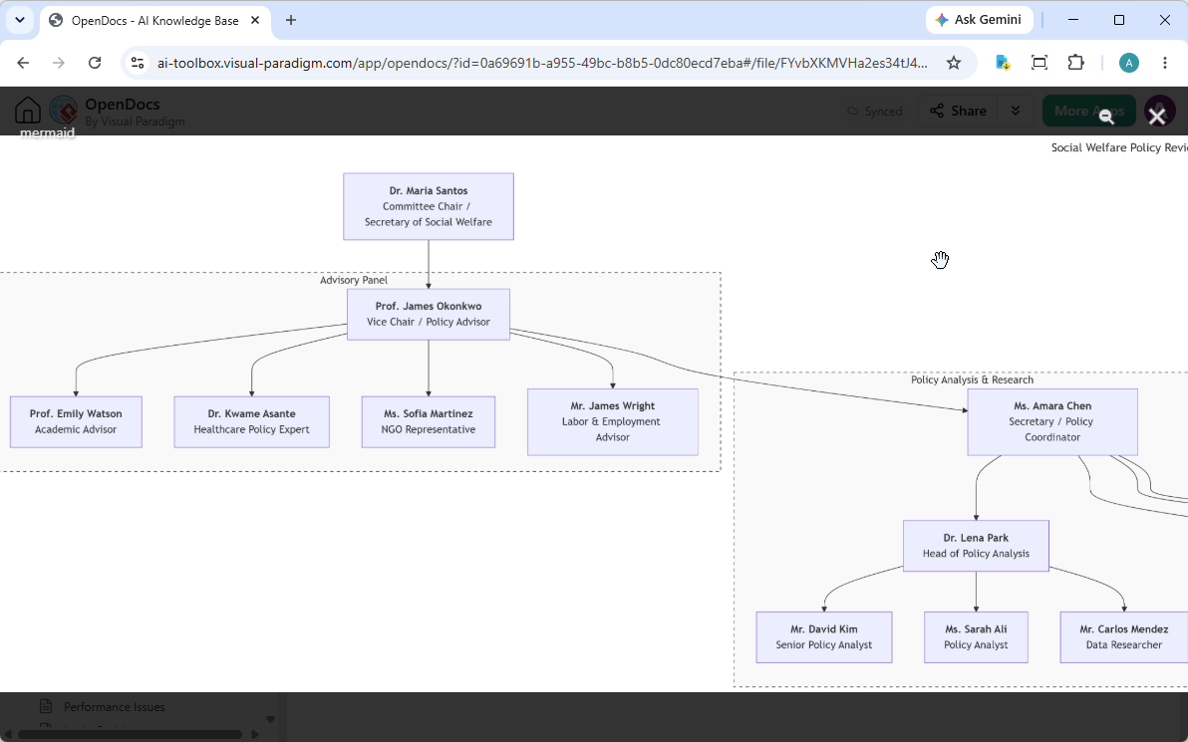Image resolution: width=1188 pixels, height=742 pixels.
Task: Close the OpenDocs browser tab
Action: [x=255, y=20]
